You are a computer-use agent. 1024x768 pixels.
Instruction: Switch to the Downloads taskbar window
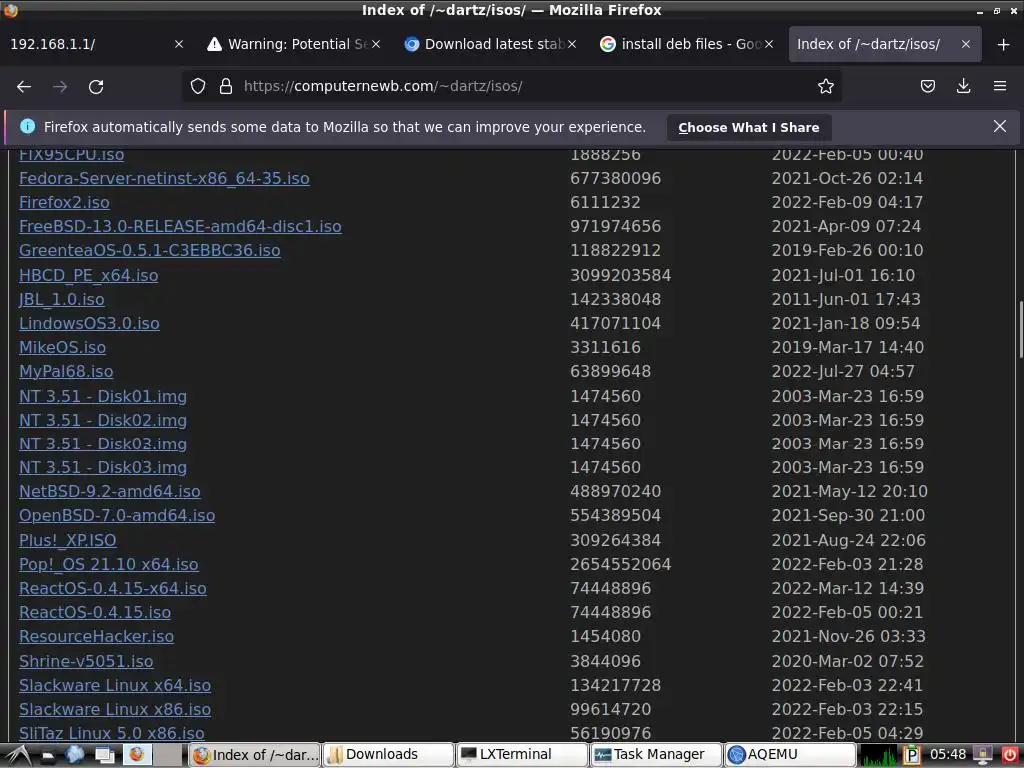[389, 755]
